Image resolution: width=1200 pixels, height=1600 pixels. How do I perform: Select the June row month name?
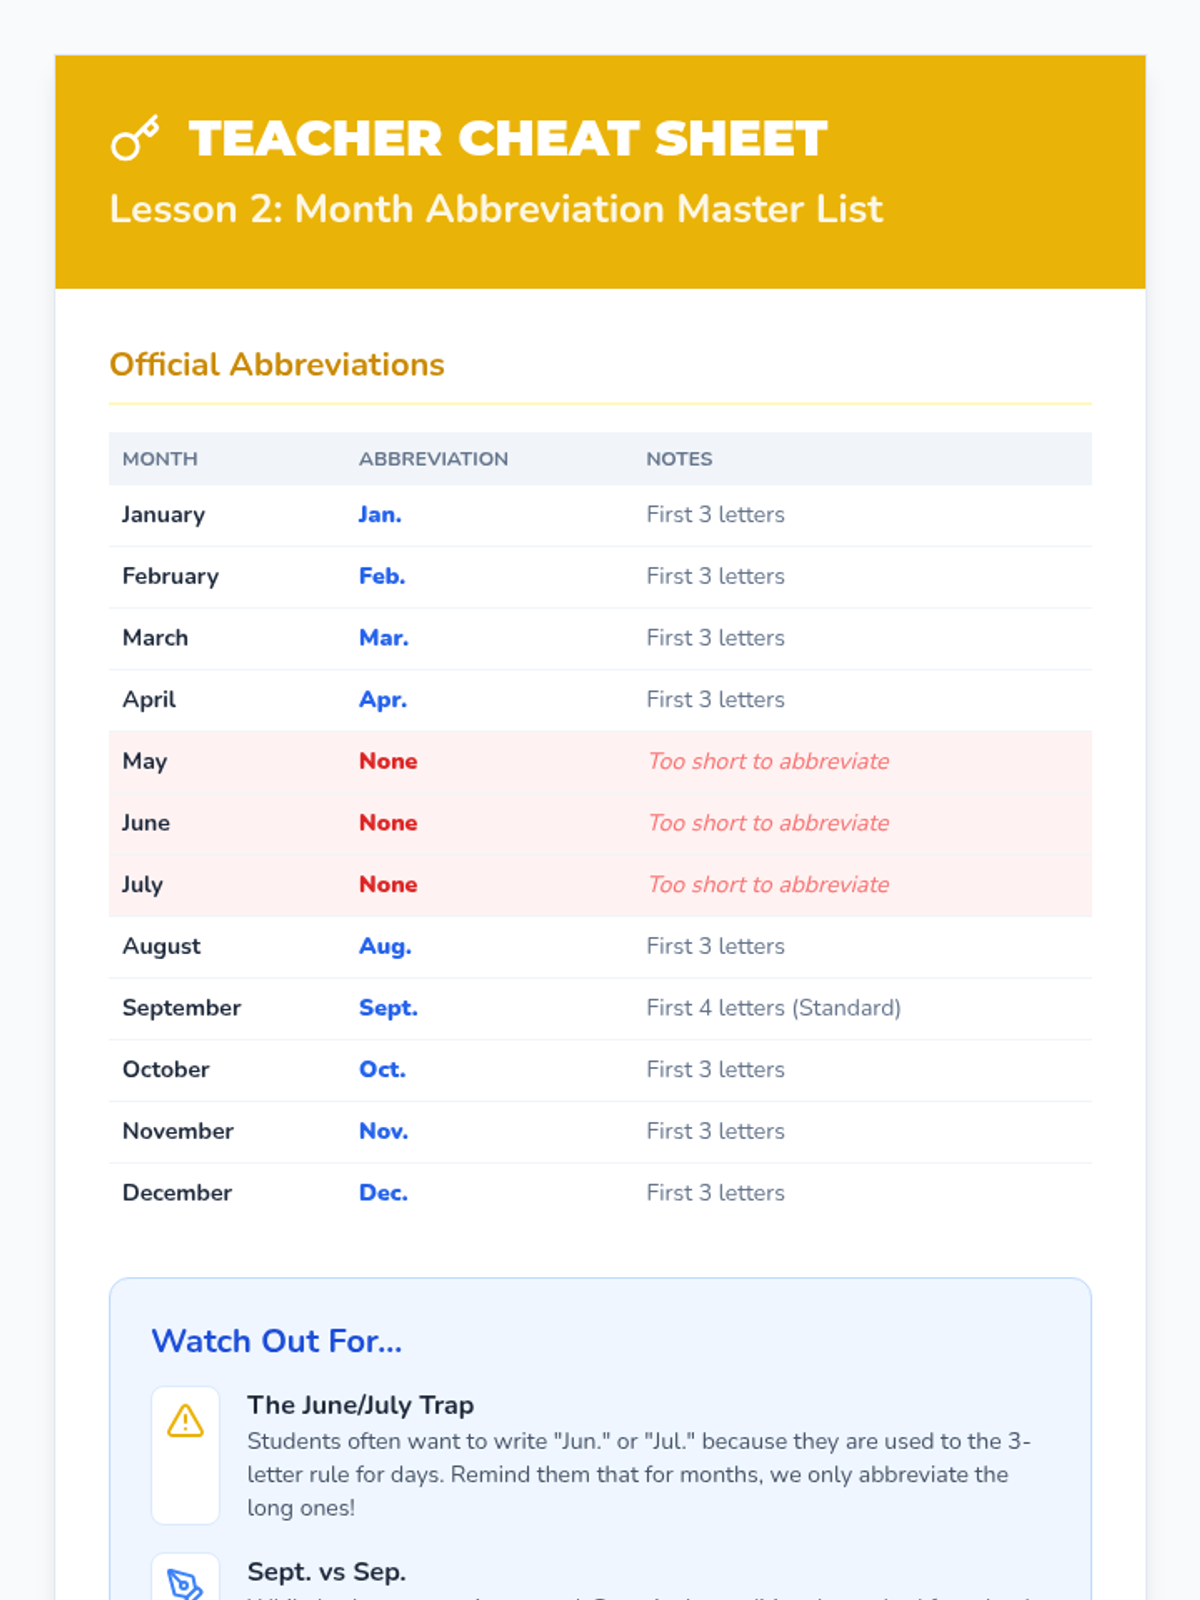[146, 823]
